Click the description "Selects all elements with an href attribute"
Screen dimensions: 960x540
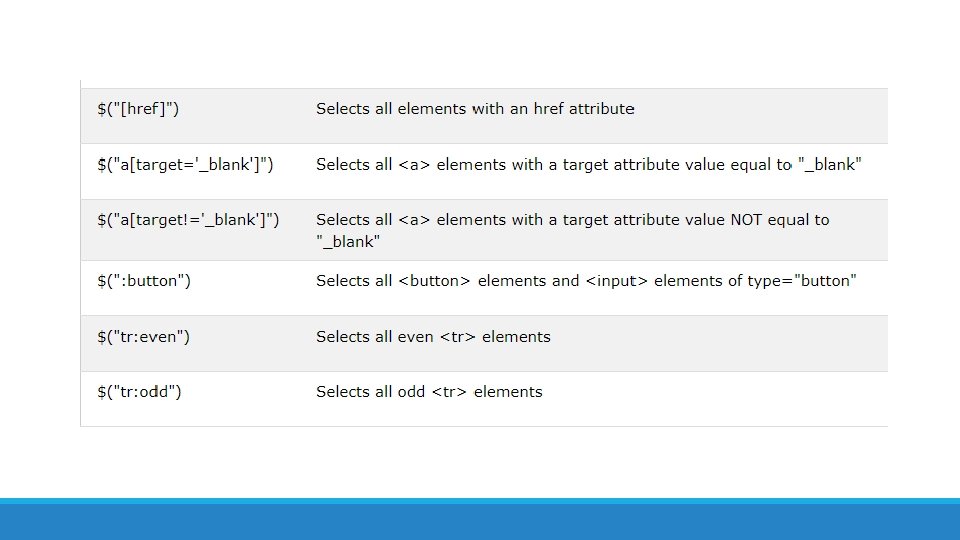tap(475, 109)
